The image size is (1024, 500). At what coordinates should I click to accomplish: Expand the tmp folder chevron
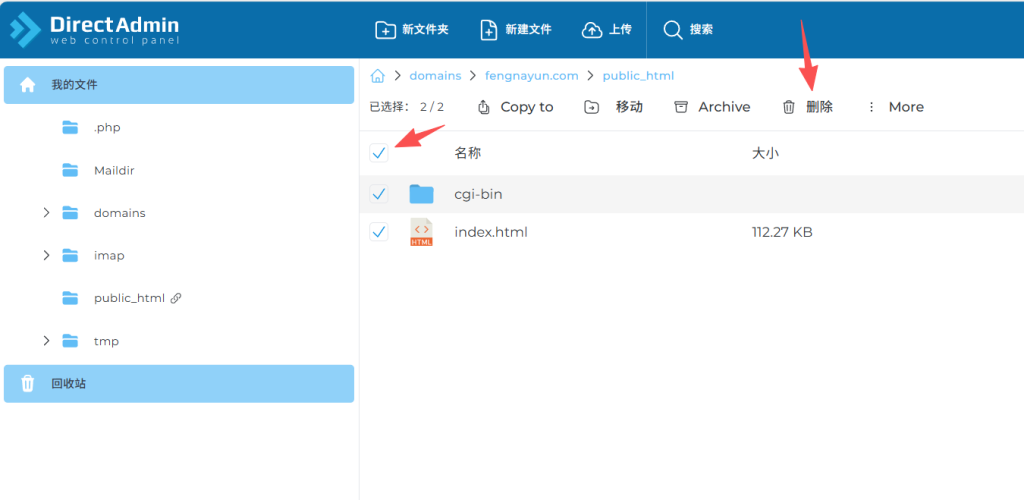46,341
